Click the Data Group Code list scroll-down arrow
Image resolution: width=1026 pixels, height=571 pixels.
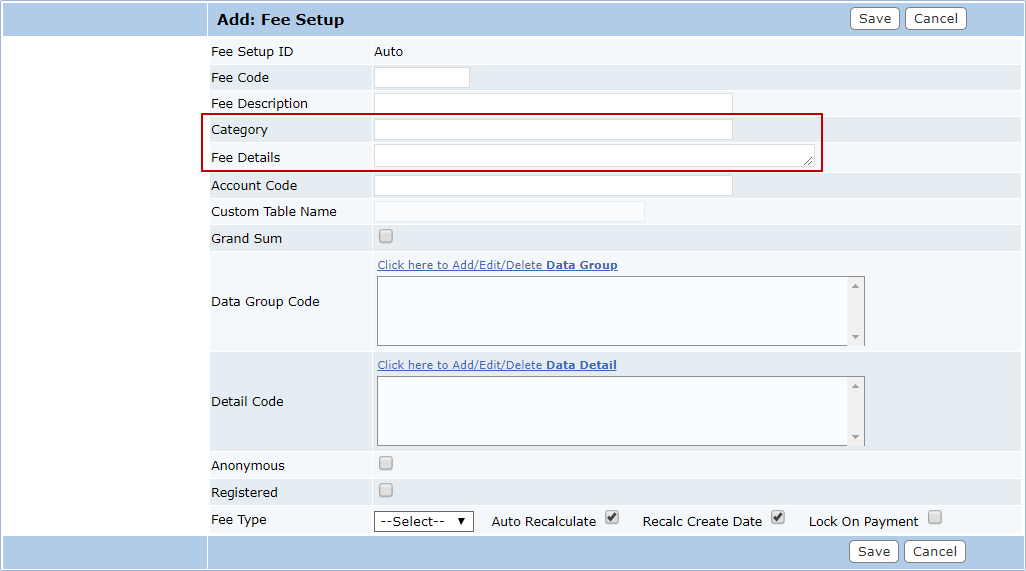[x=855, y=337]
